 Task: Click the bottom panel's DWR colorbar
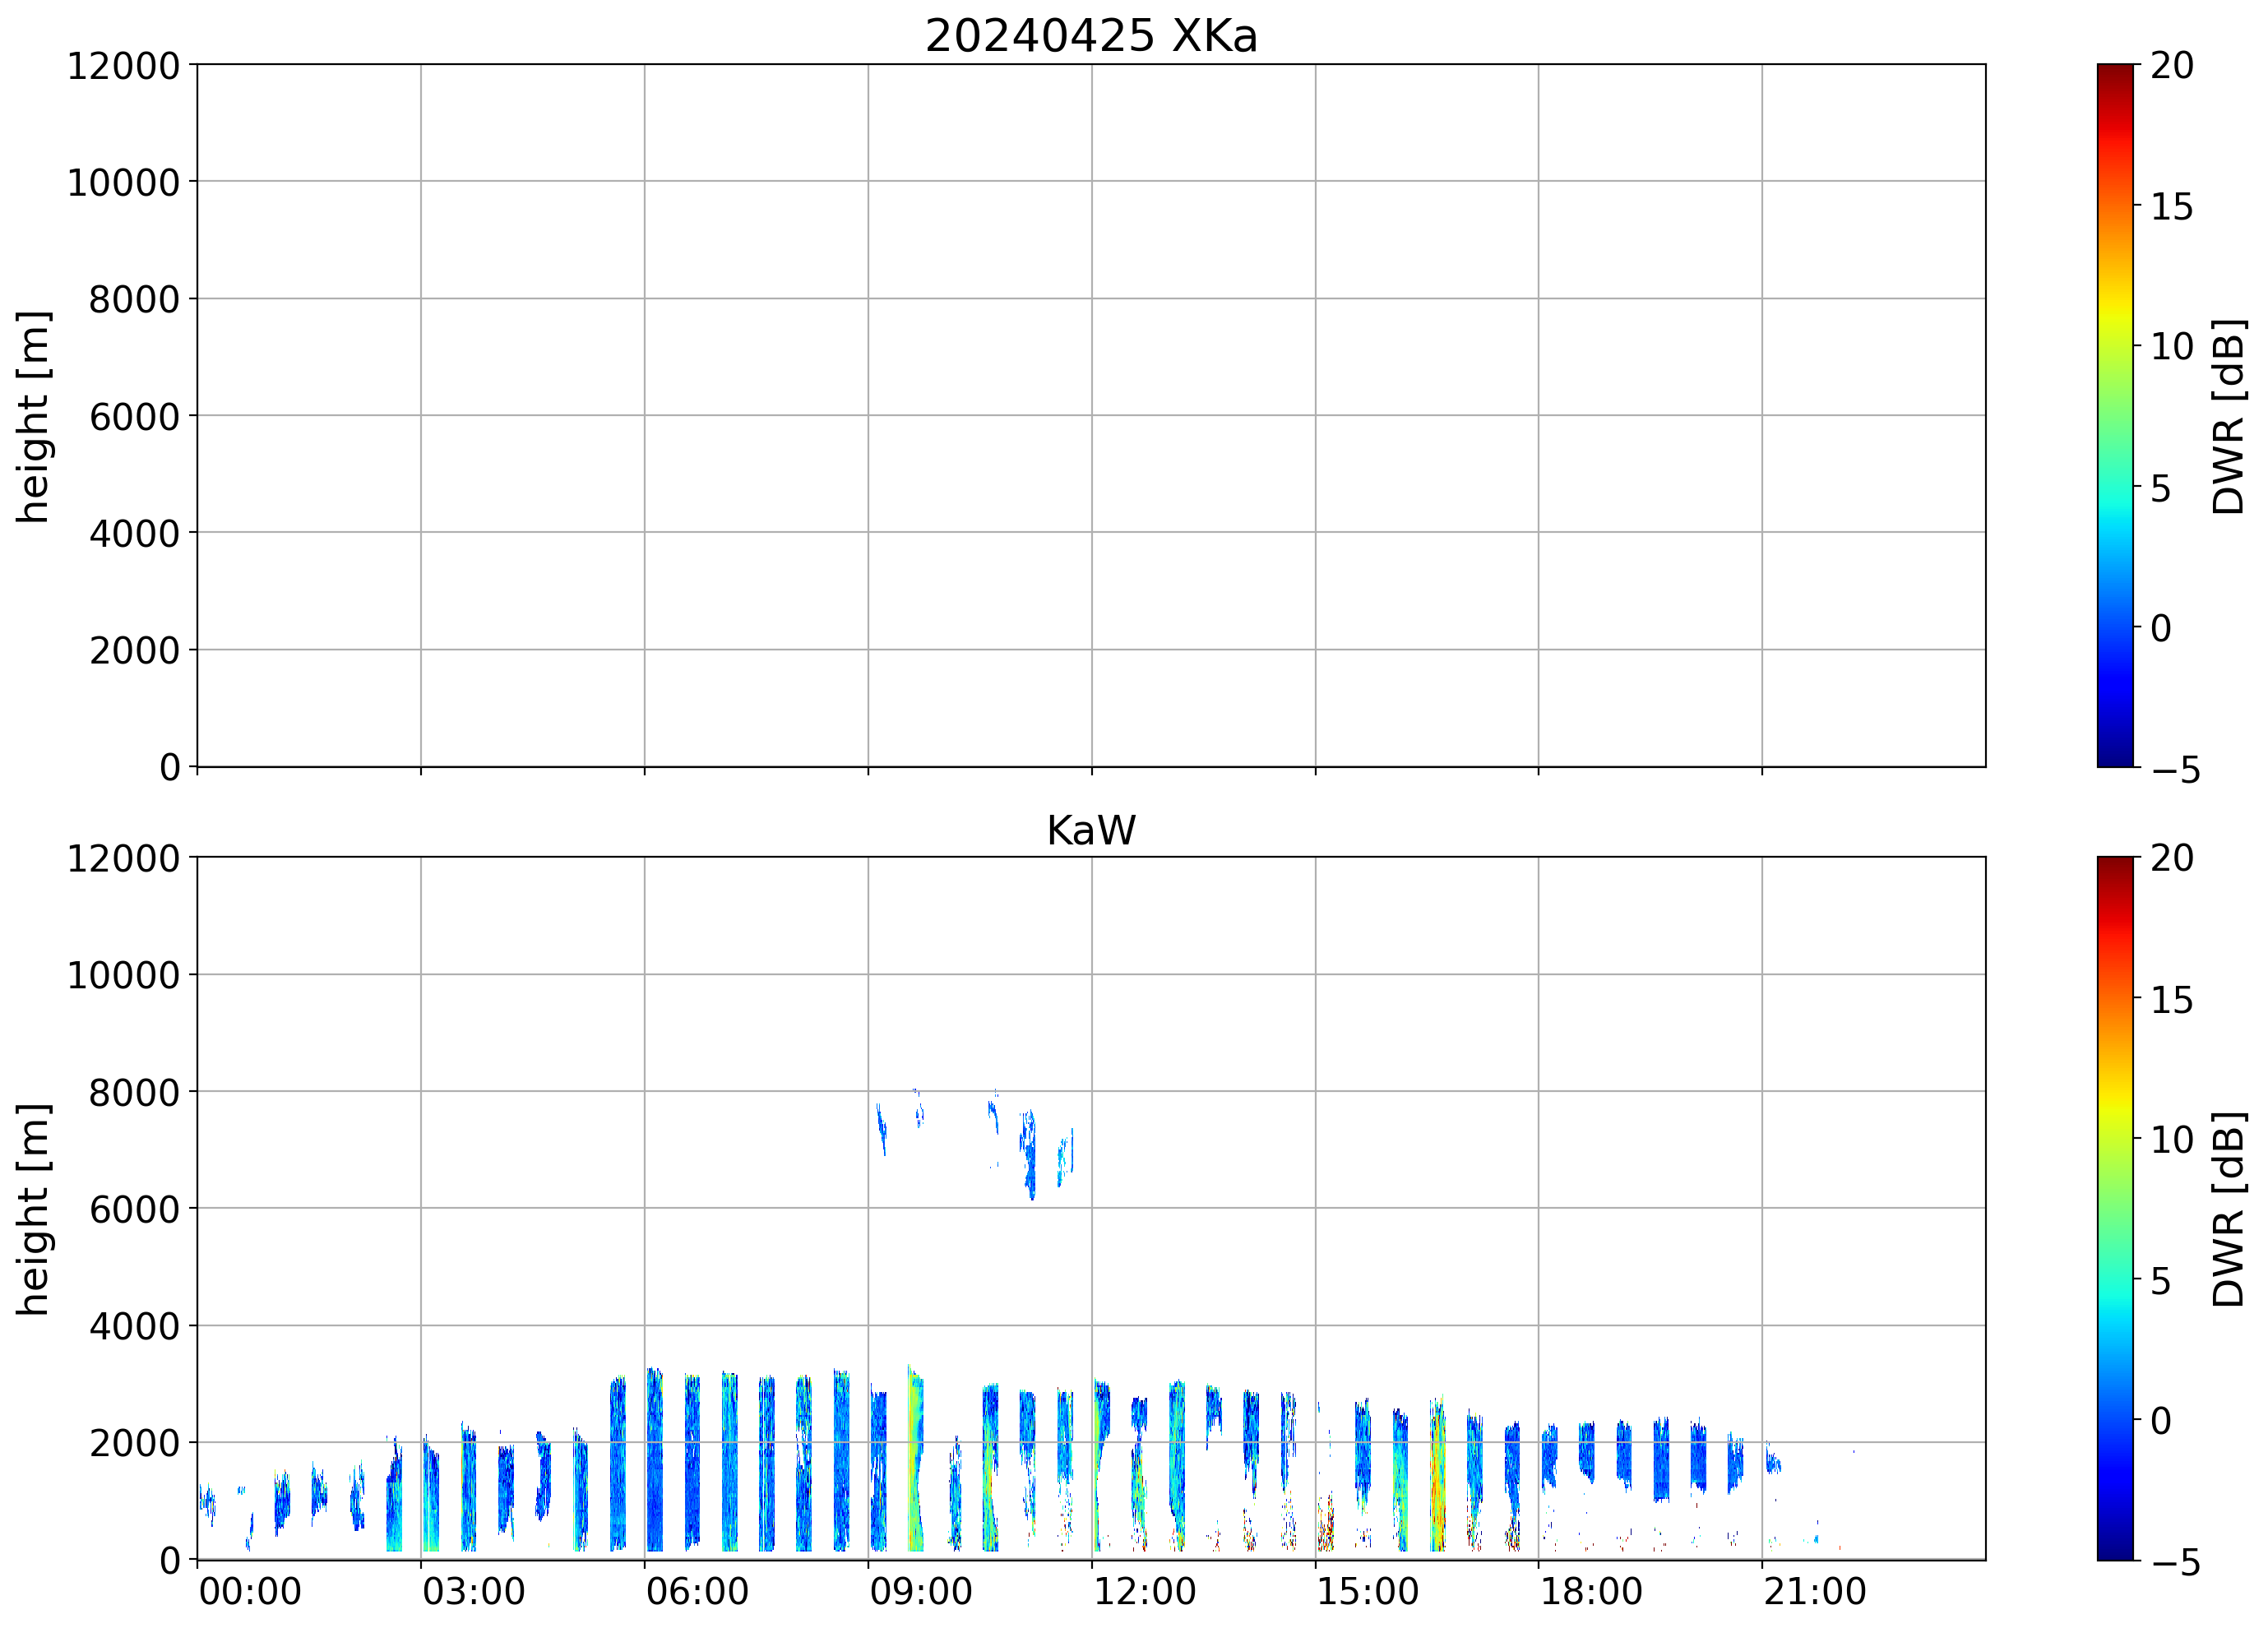tap(2114, 1208)
